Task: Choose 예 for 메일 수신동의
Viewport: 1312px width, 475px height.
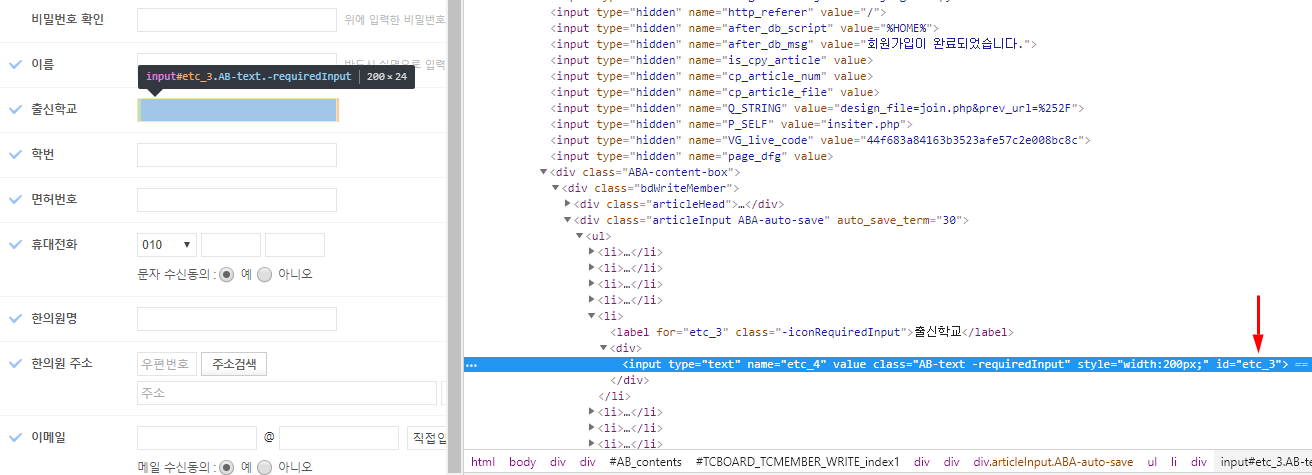Action: [226, 467]
